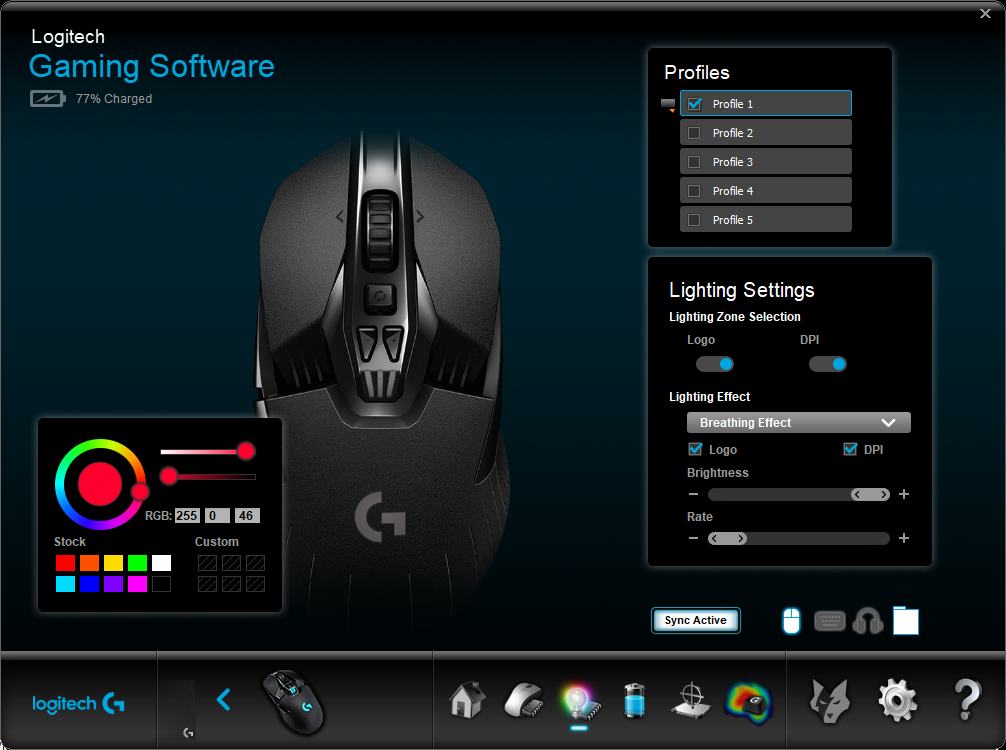Select the Profile 4 row label
This screenshot has height=750, width=1006.
pyautogui.click(x=733, y=191)
